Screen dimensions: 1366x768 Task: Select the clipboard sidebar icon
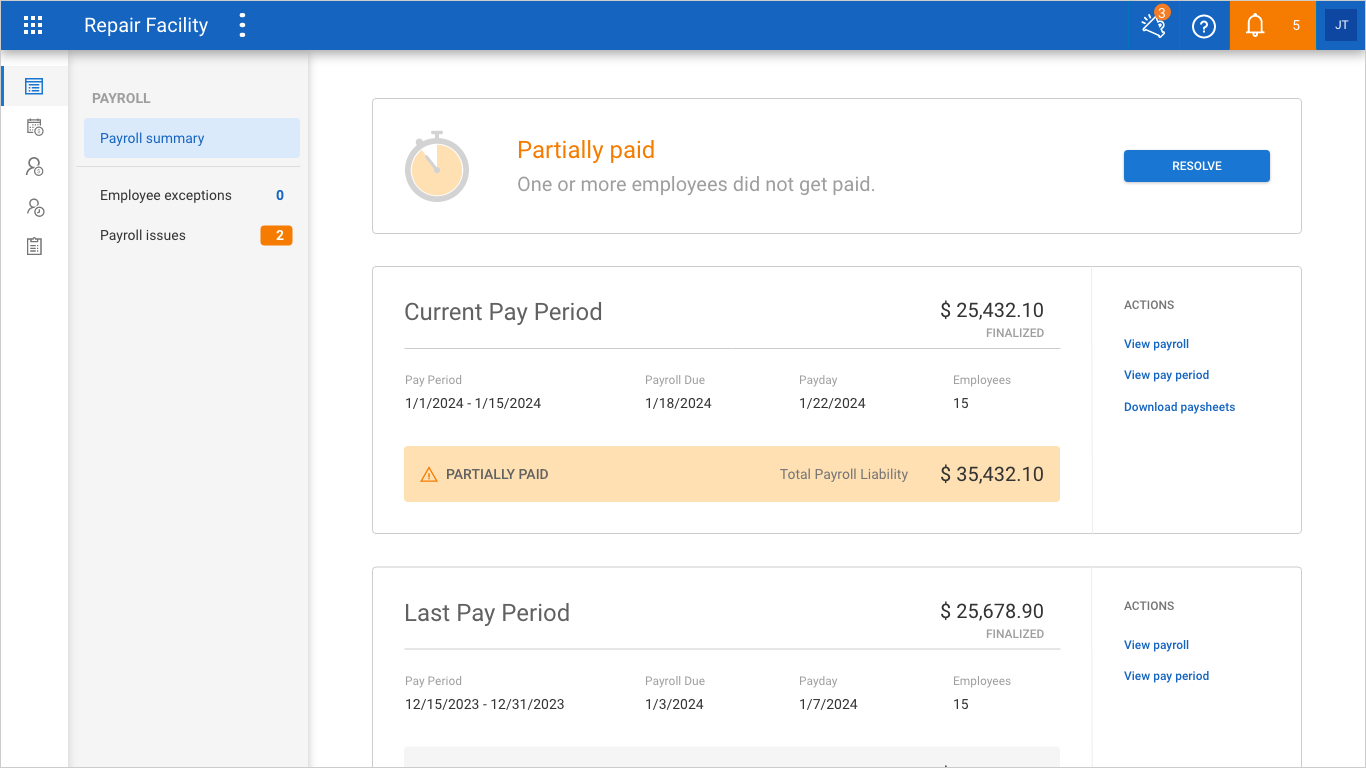pyautogui.click(x=34, y=246)
